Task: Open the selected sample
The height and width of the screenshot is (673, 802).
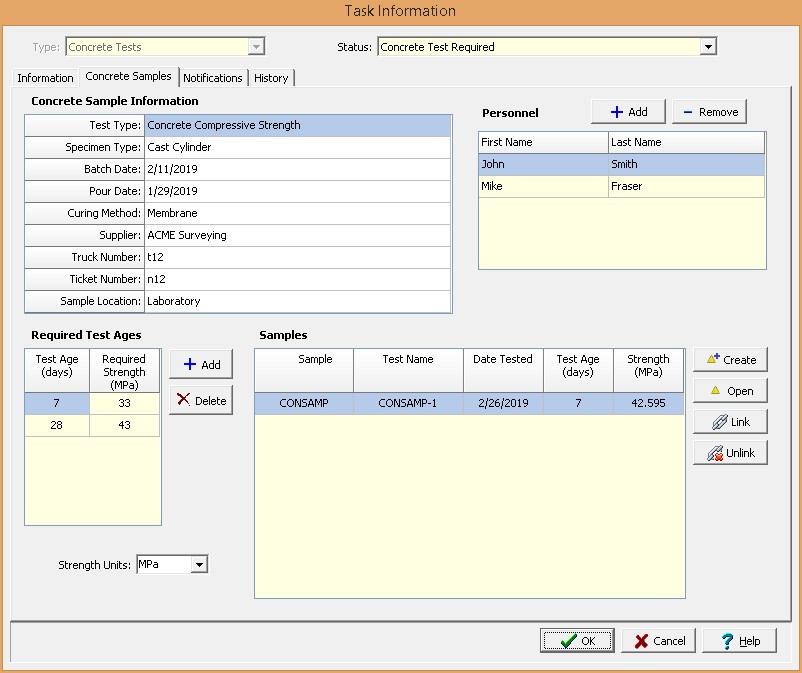Action: coord(730,391)
